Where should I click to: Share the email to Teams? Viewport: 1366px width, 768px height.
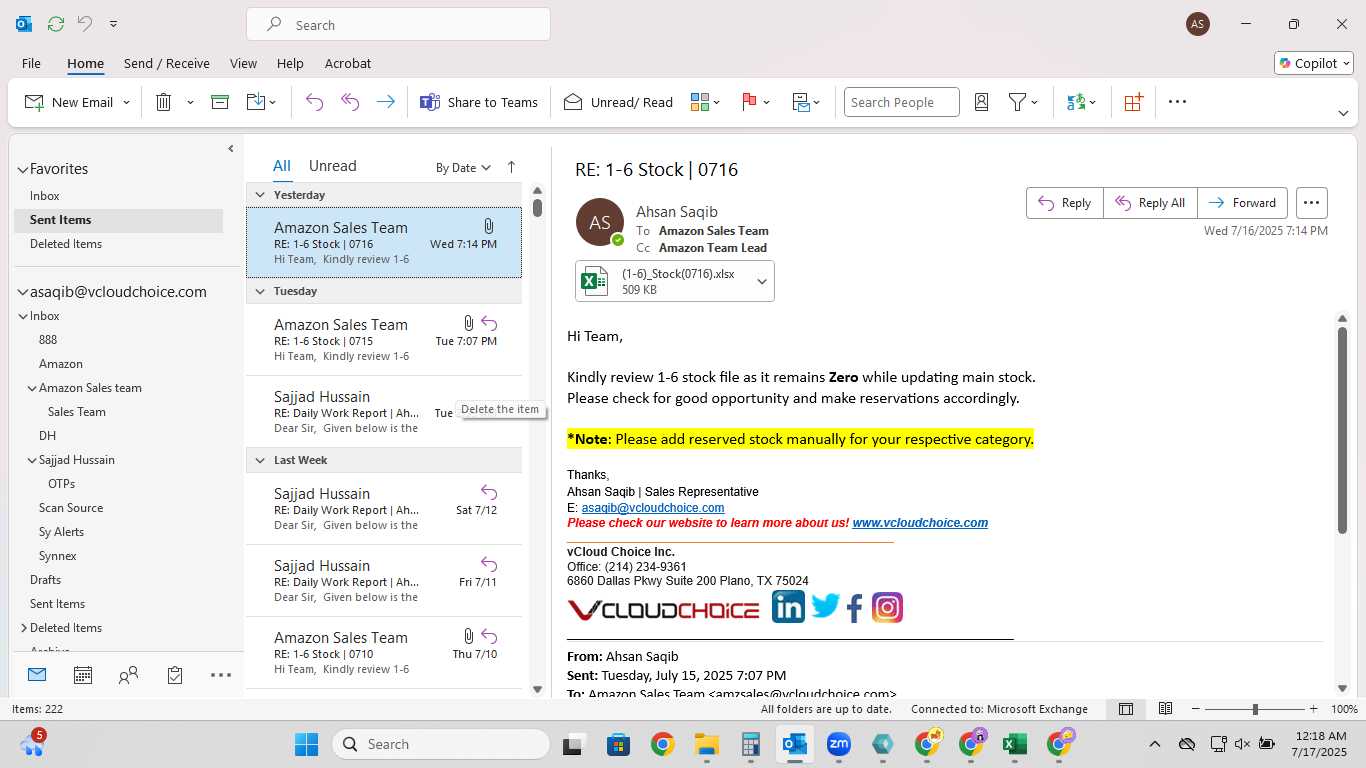(x=479, y=102)
